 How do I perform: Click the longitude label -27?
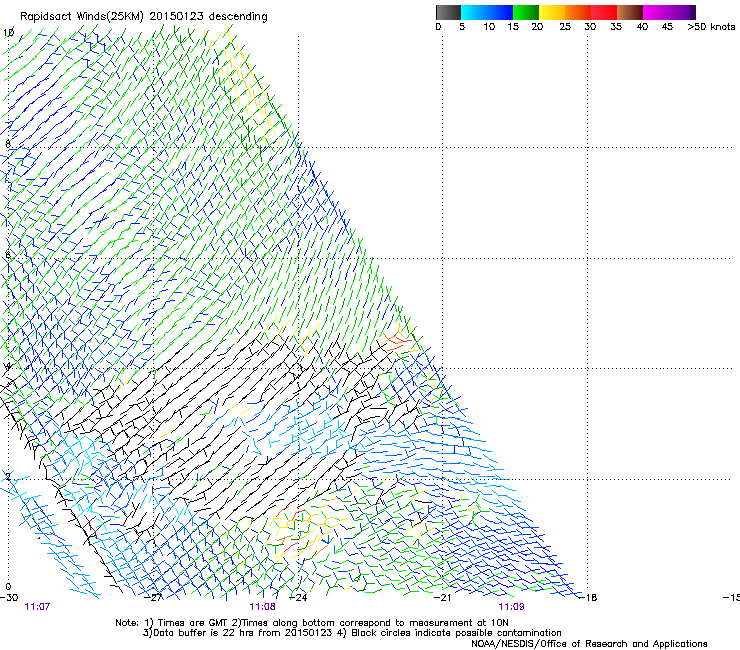click(153, 598)
